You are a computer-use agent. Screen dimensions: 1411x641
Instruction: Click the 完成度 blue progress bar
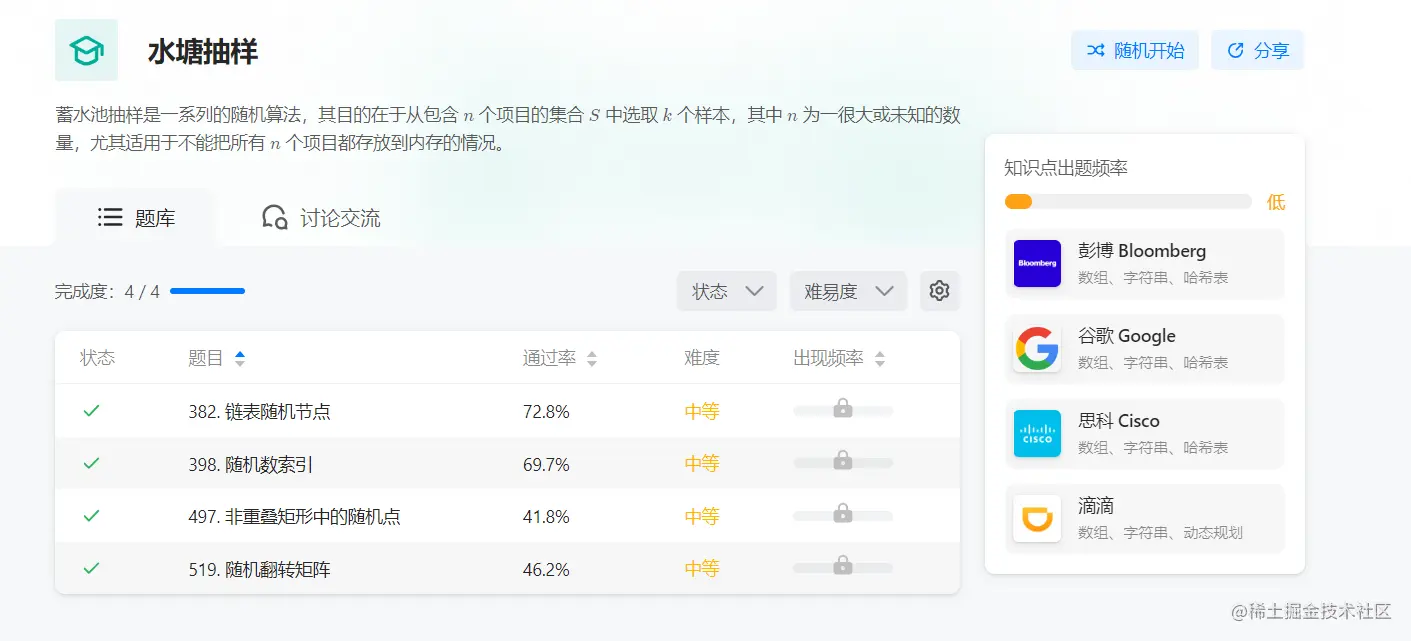(207, 291)
